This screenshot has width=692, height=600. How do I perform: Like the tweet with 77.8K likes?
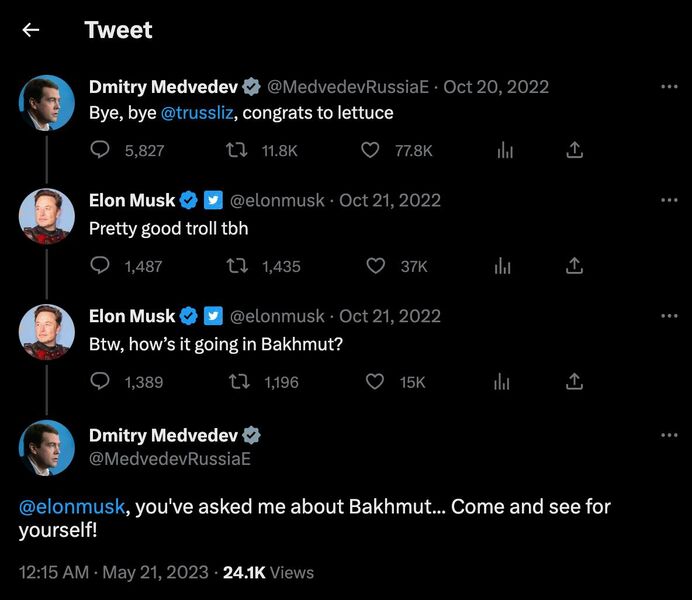pos(371,150)
